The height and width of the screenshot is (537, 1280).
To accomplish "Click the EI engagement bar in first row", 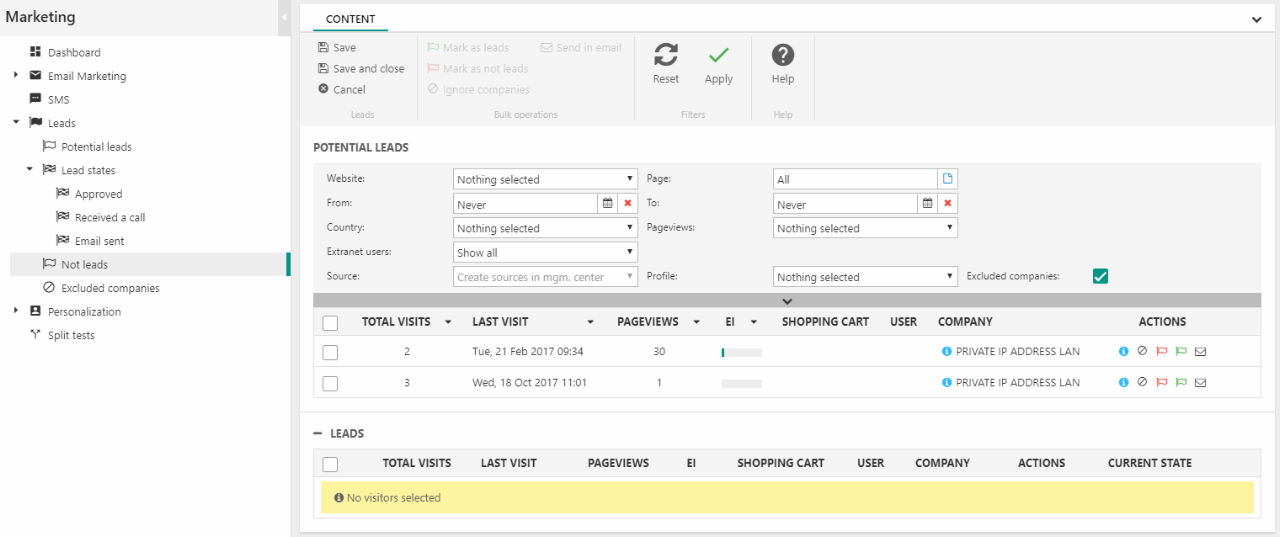I will 741,352.
